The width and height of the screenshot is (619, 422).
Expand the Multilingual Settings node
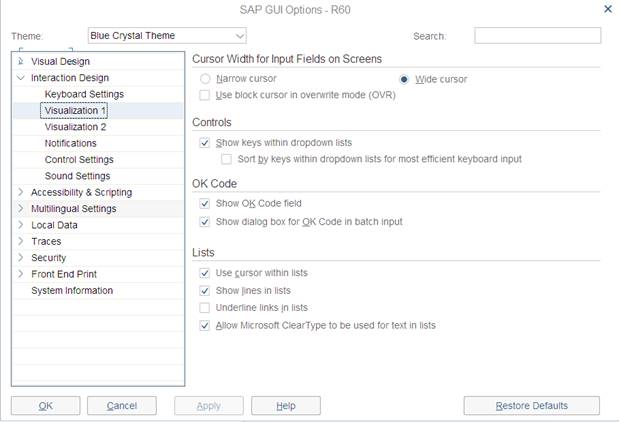click(21, 208)
